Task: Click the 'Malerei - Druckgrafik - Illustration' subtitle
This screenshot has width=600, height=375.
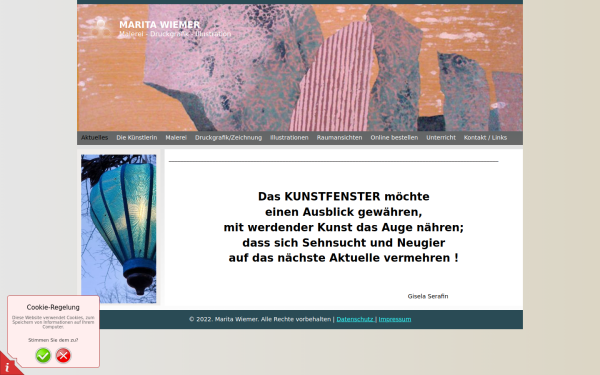Action: click(175, 34)
